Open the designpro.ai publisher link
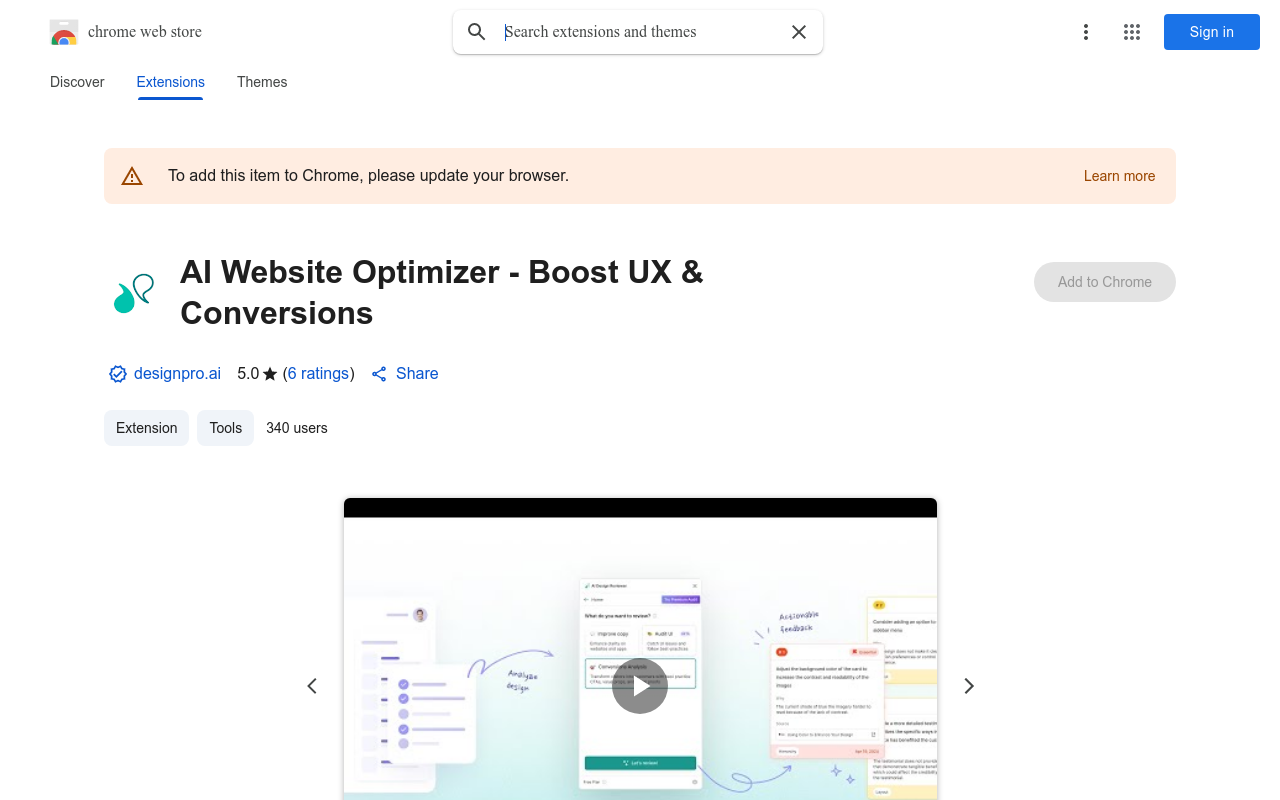This screenshot has width=1280, height=800. point(177,373)
